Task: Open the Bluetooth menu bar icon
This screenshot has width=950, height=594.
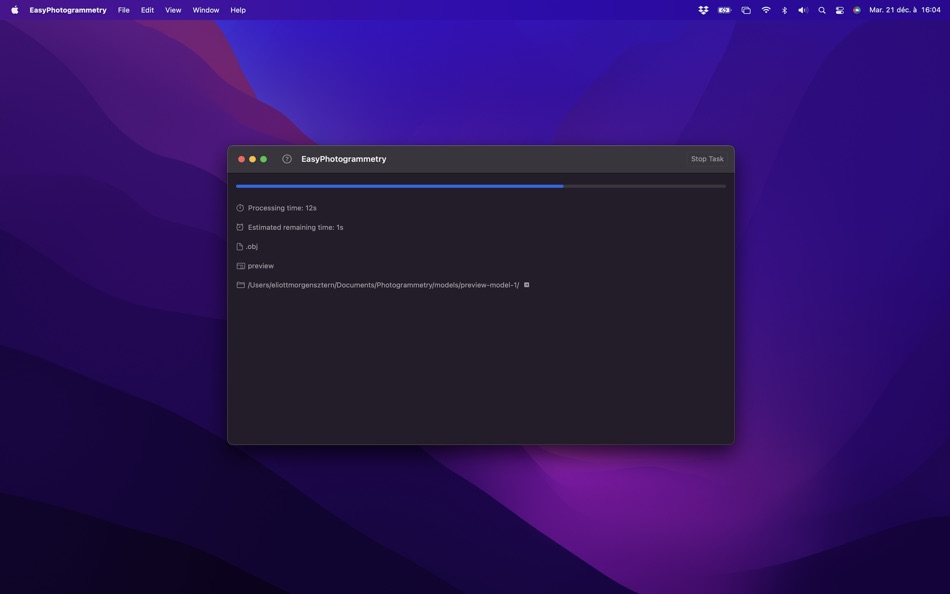Action: tap(784, 10)
